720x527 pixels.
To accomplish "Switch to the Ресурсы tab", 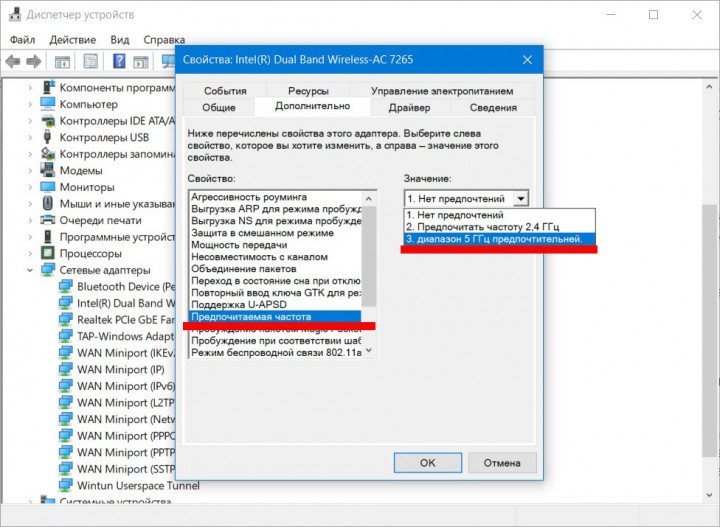I will [x=308, y=90].
